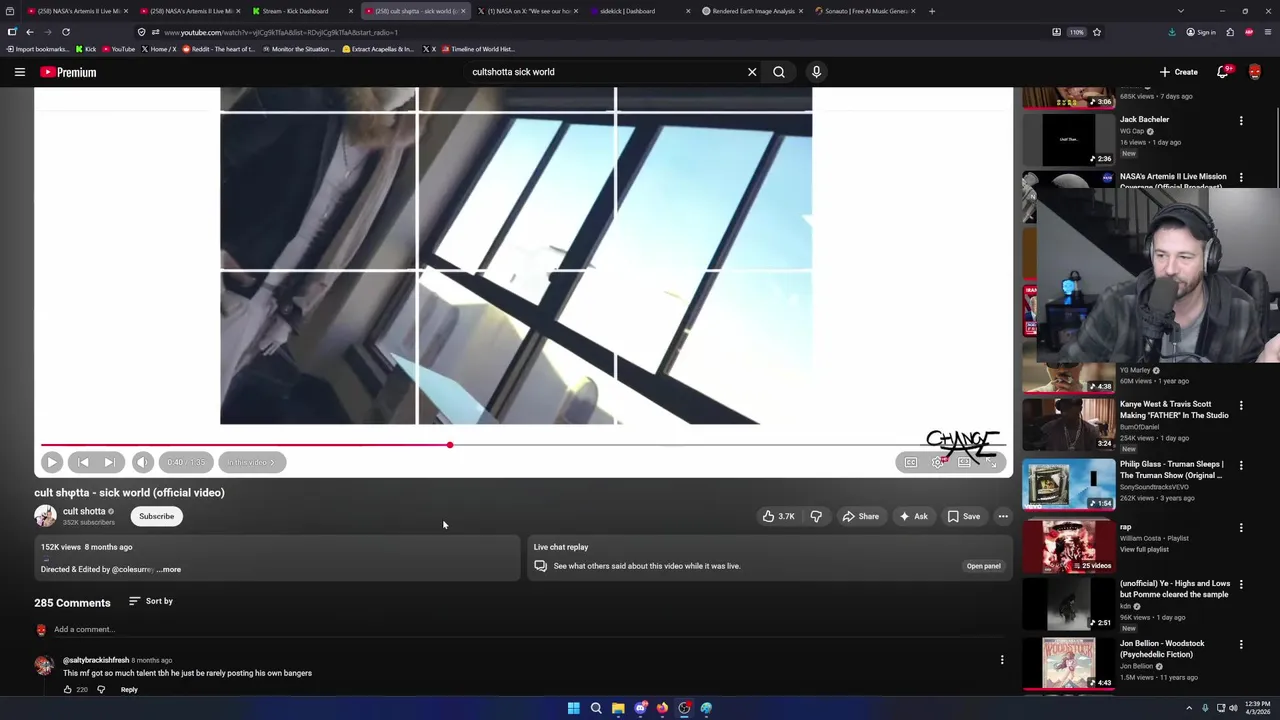The image size is (1280, 720).
Task: Open player settings gear
Action: click(938, 462)
